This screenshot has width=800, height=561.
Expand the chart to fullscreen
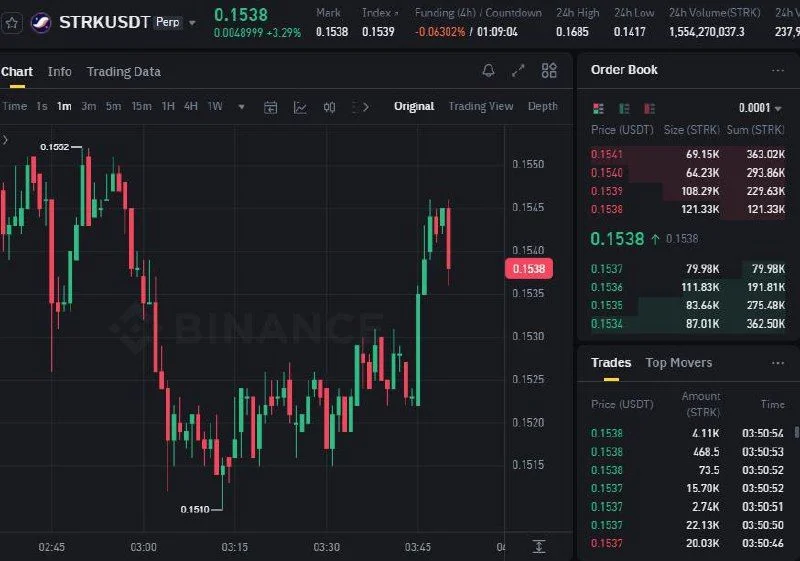point(518,70)
